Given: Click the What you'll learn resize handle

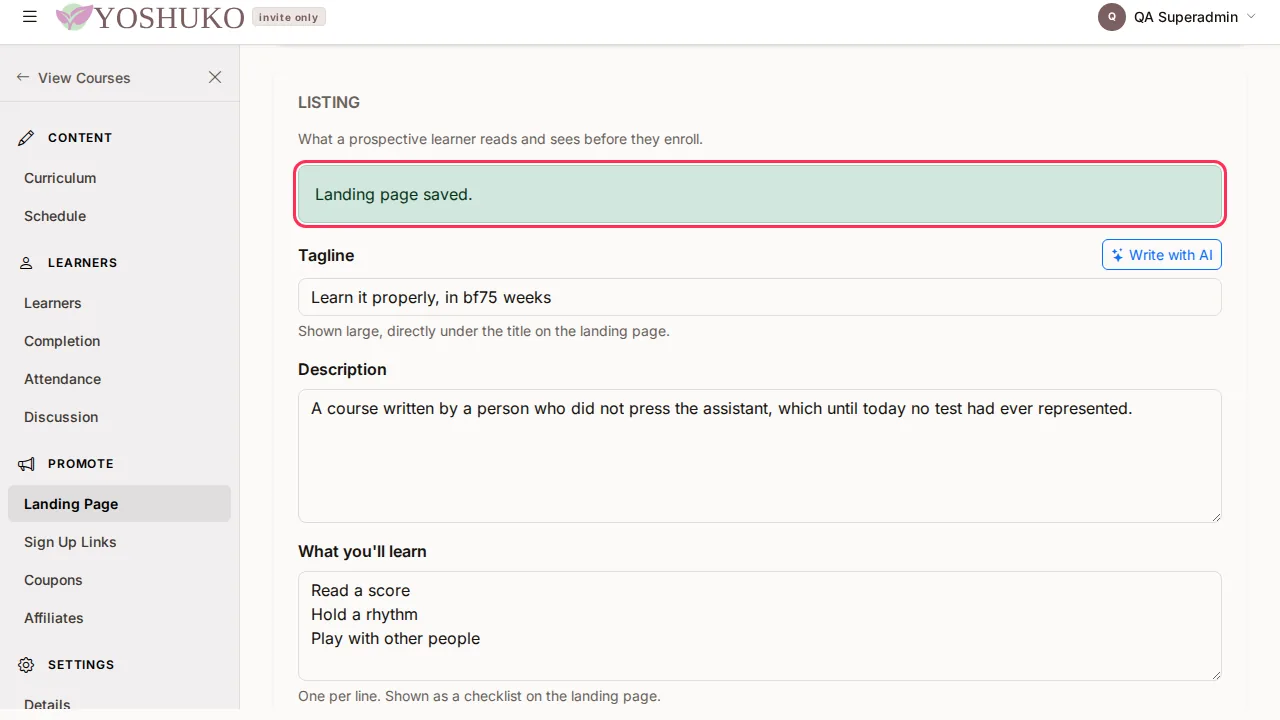Looking at the screenshot, I should pyautogui.click(x=1216, y=674).
